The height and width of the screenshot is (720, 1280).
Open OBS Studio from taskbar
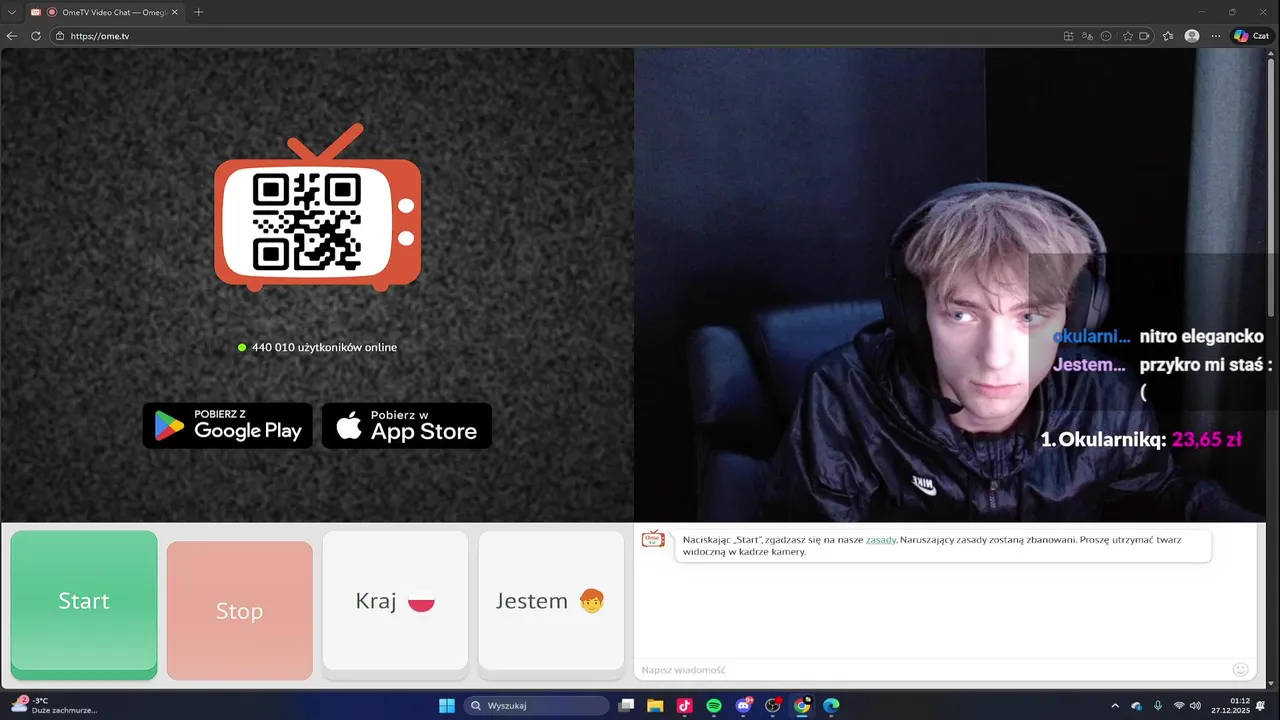pos(772,706)
